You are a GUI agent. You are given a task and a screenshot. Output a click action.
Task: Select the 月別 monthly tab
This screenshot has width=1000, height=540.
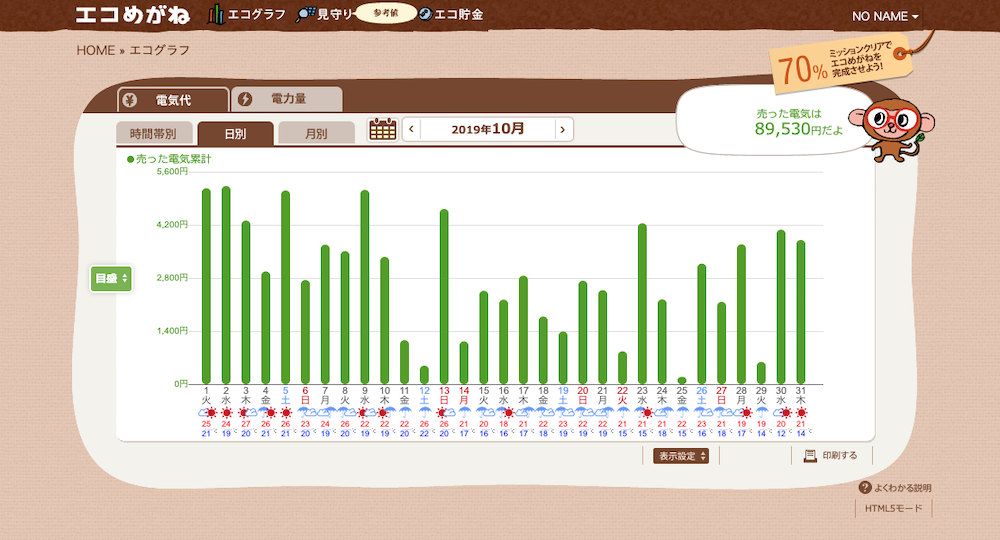[x=316, y=133]
